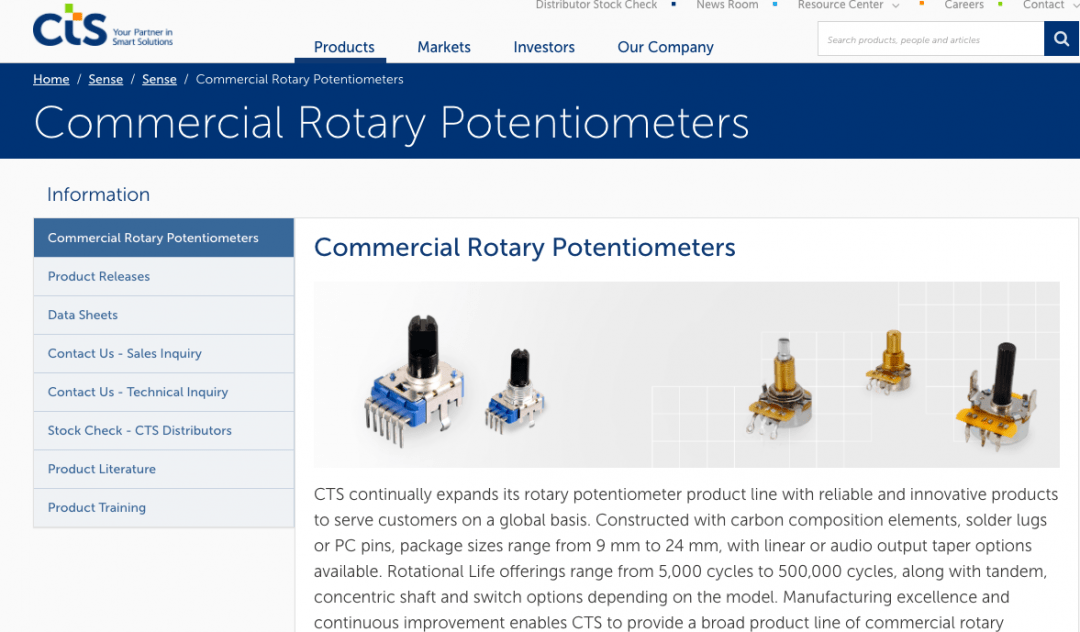Image resolution: width=1080 pixels, height=632 pixels.
Task: Open Product Training in sidebar
Action: click(164, 507)
